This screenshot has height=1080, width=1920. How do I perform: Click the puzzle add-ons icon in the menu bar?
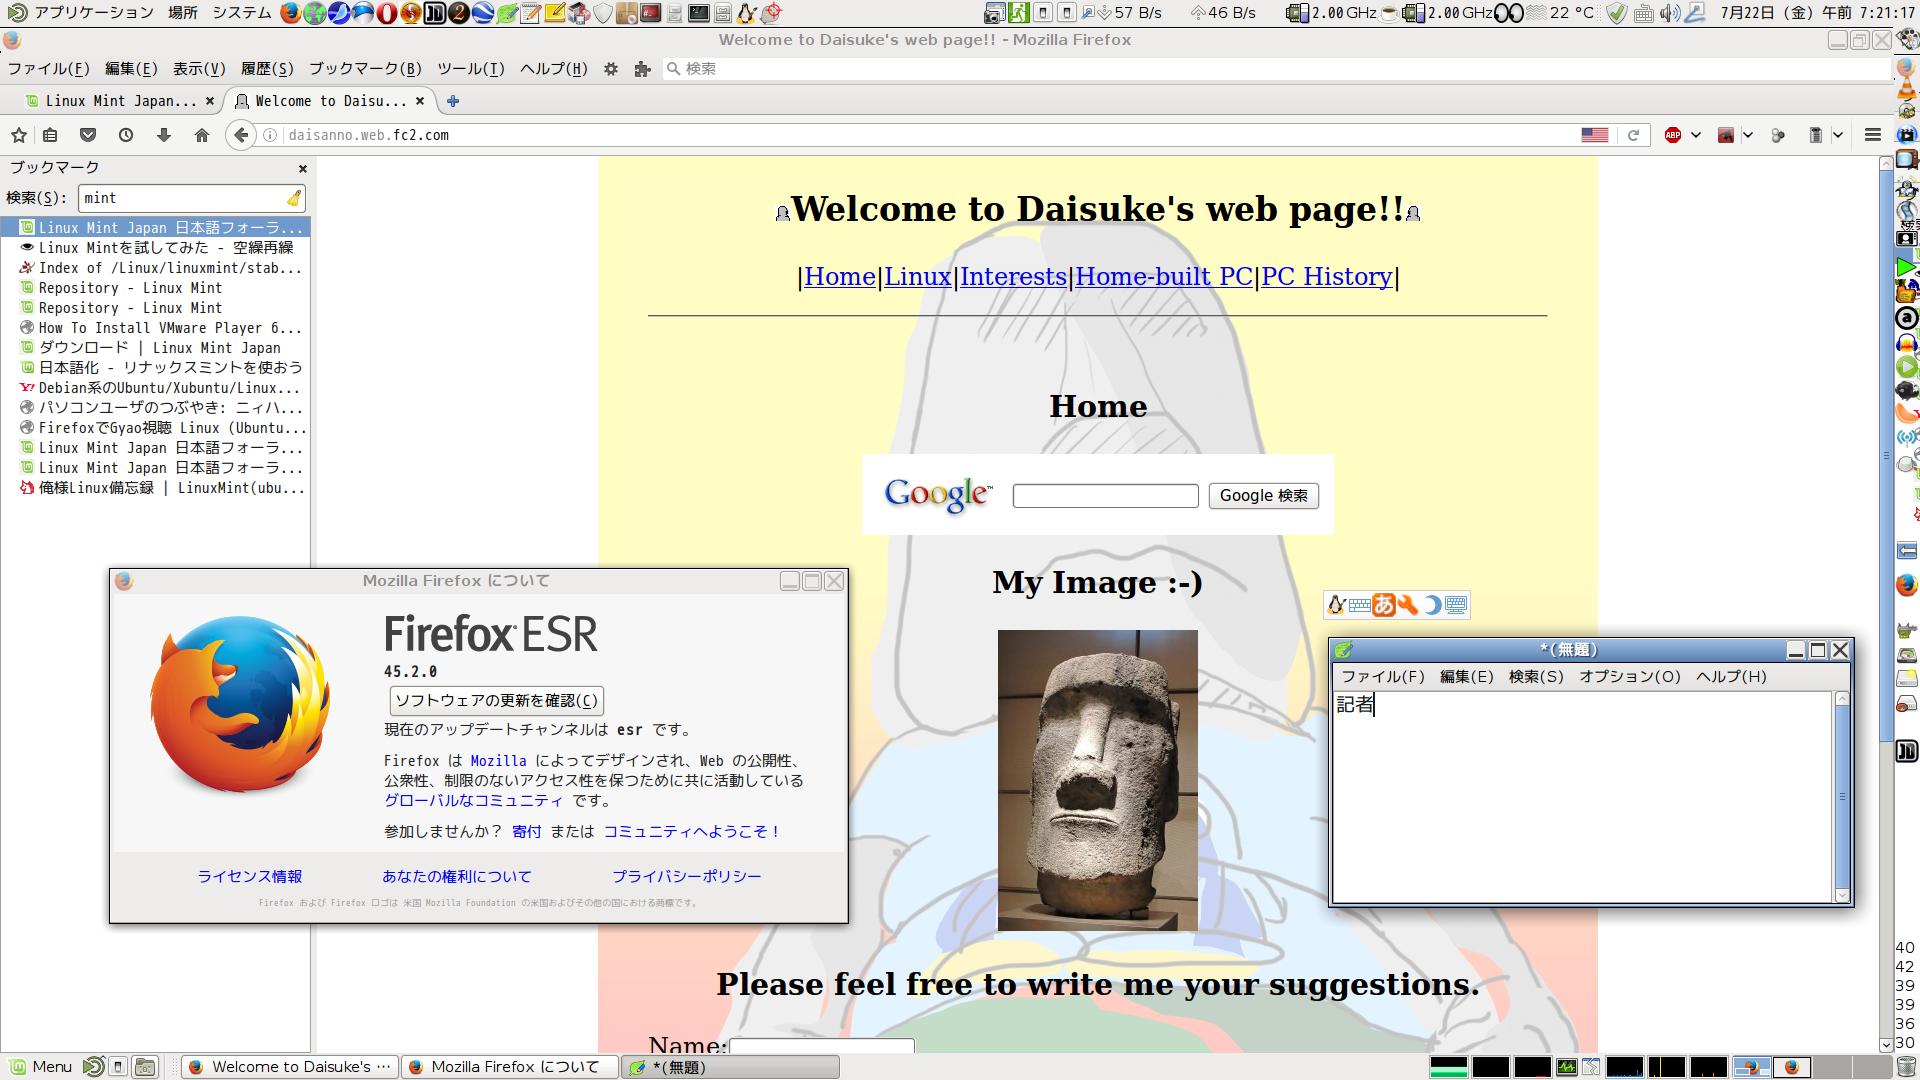[642, 69]
